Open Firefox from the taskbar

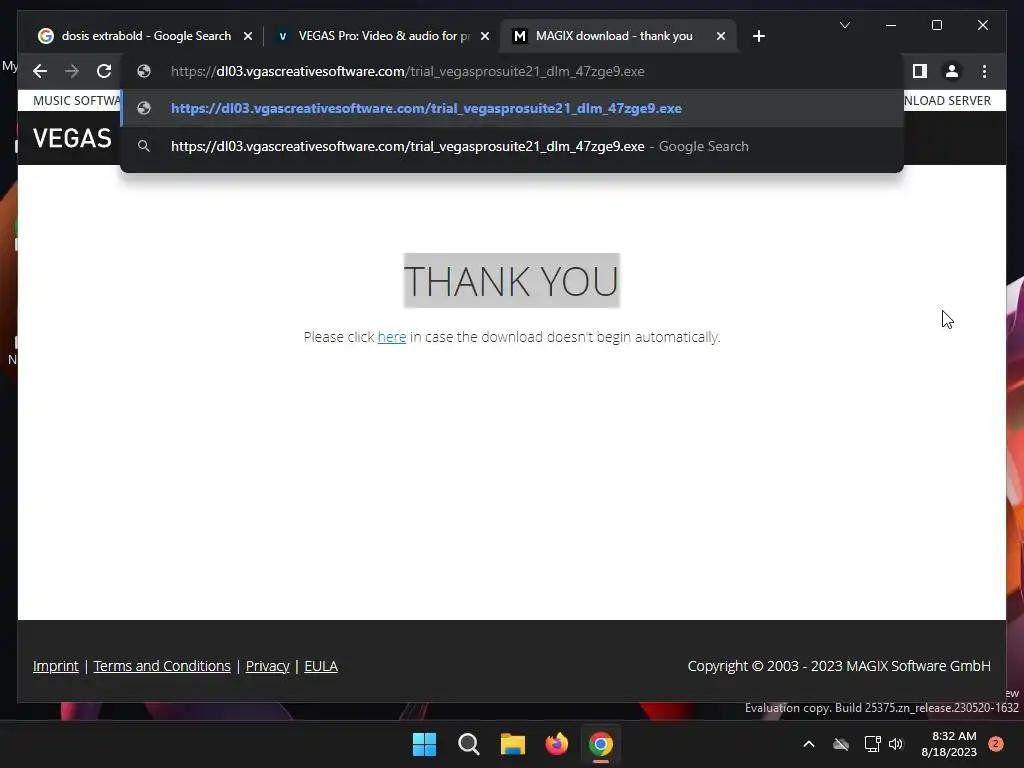click(556, 744)
